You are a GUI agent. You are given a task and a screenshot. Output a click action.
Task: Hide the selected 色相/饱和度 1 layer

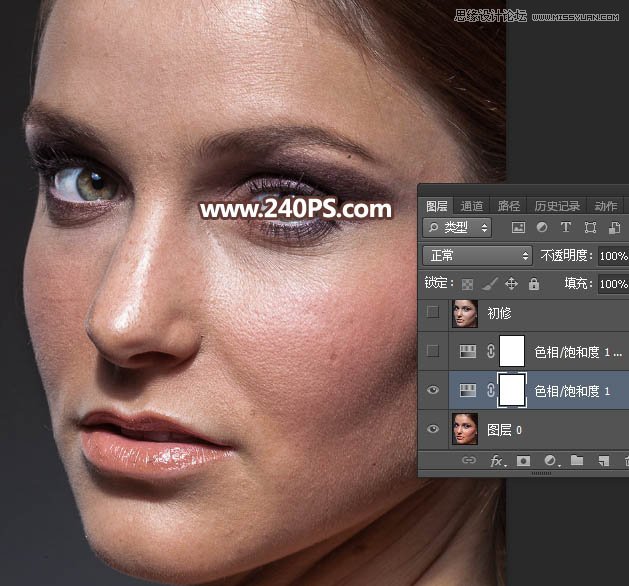pos(433,390)
